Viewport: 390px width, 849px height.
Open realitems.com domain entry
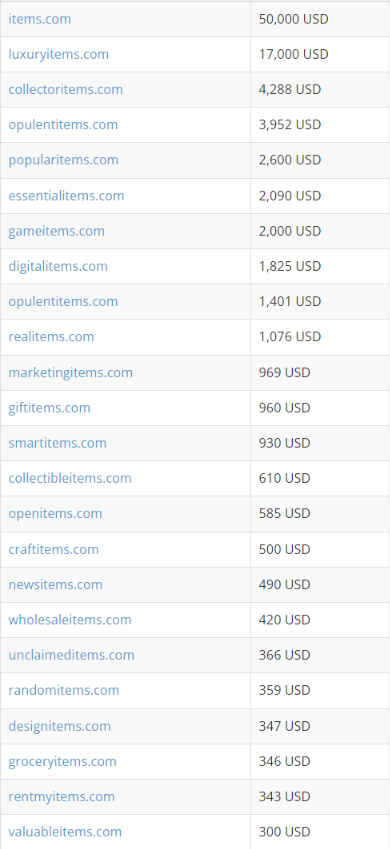click(51, 337)
